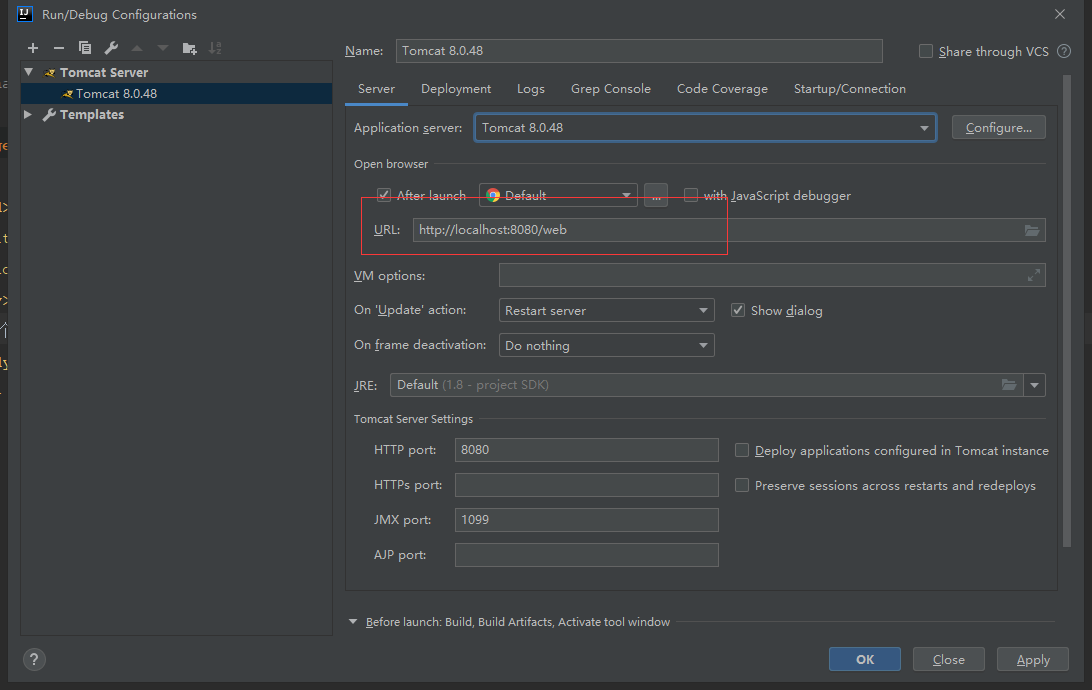Switch to the Grep Console tab
This screenshot has width=1092, height=690.
611,89
